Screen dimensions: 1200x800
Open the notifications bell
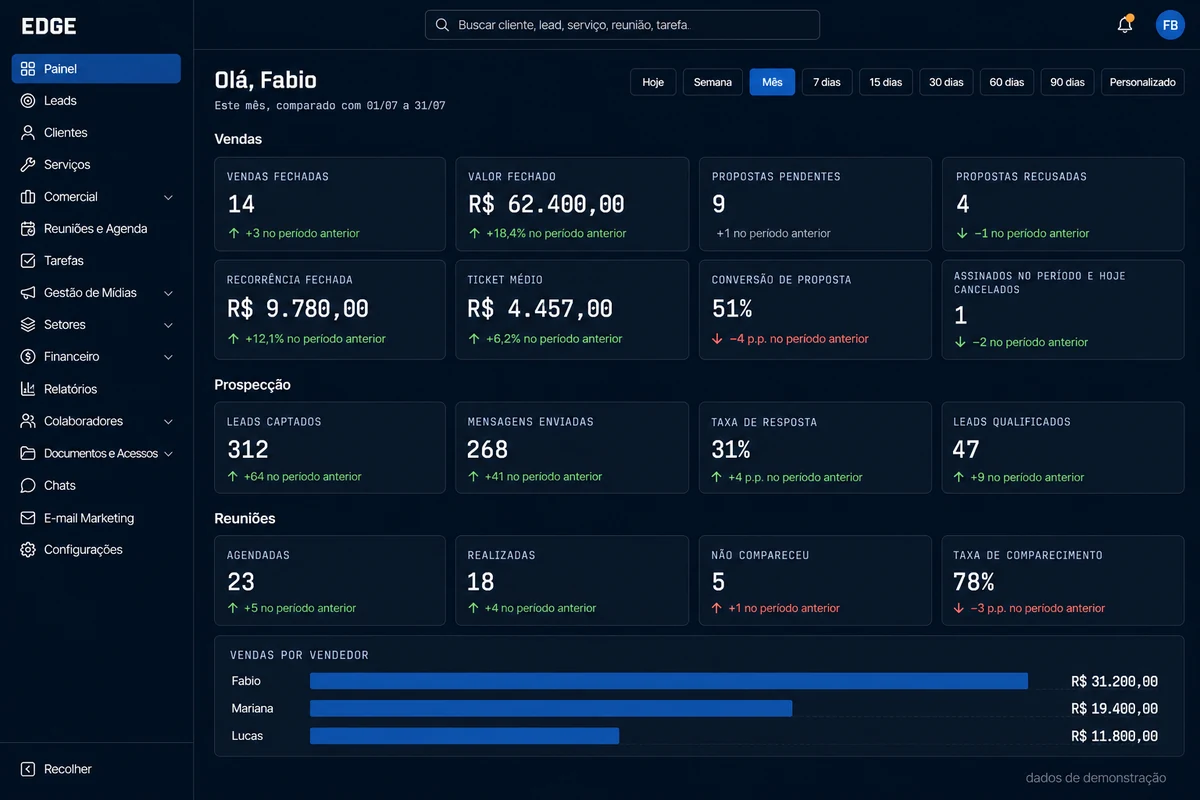tap(1125, 25)
